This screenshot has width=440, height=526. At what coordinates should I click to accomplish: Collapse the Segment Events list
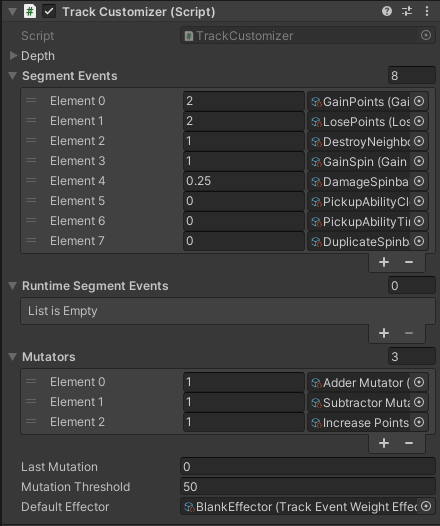(x=12, y=76)
